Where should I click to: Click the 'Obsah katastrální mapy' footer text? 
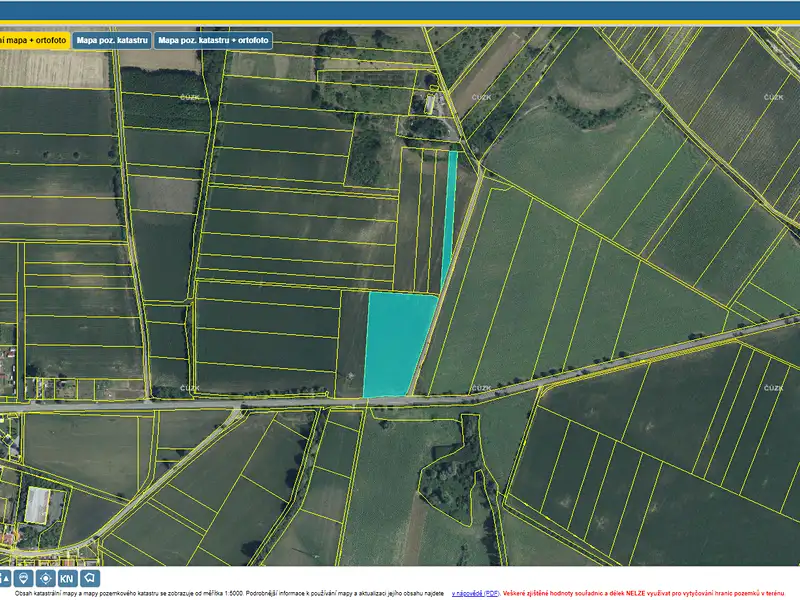pos(230,593)
